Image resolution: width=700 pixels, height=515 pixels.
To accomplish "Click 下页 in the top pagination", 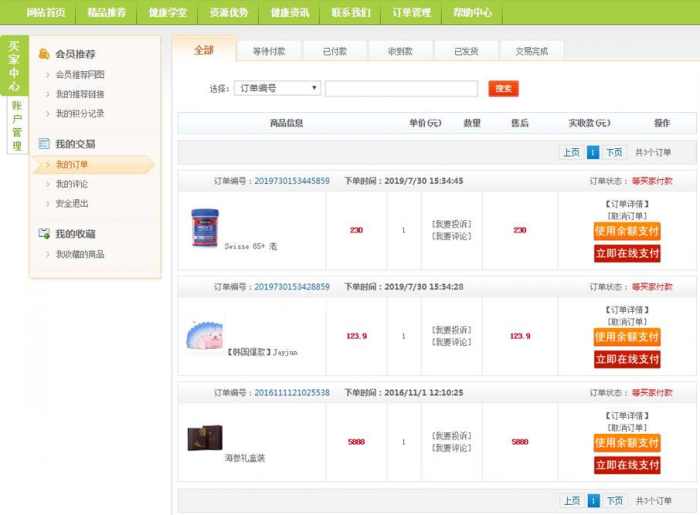I will [613, 153].
